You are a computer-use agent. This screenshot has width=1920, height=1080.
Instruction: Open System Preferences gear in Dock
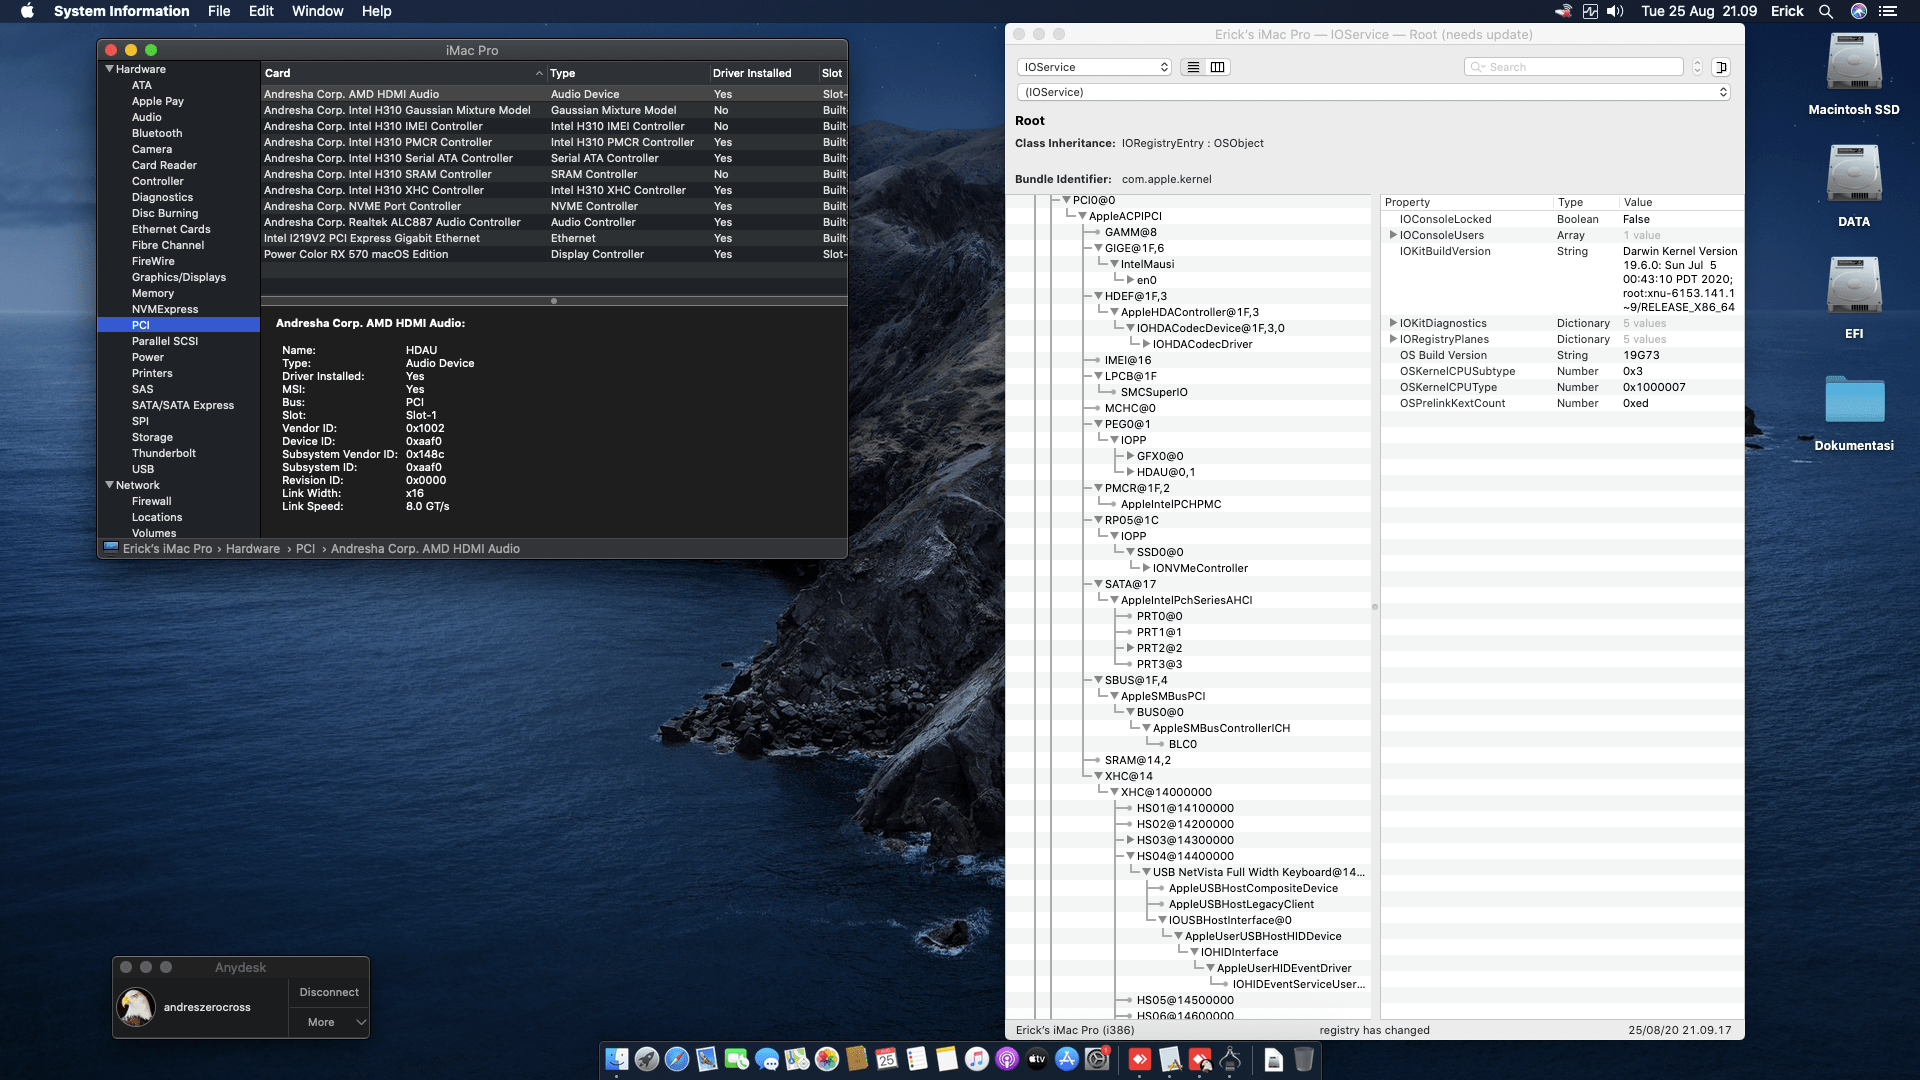(1097, 1059)
